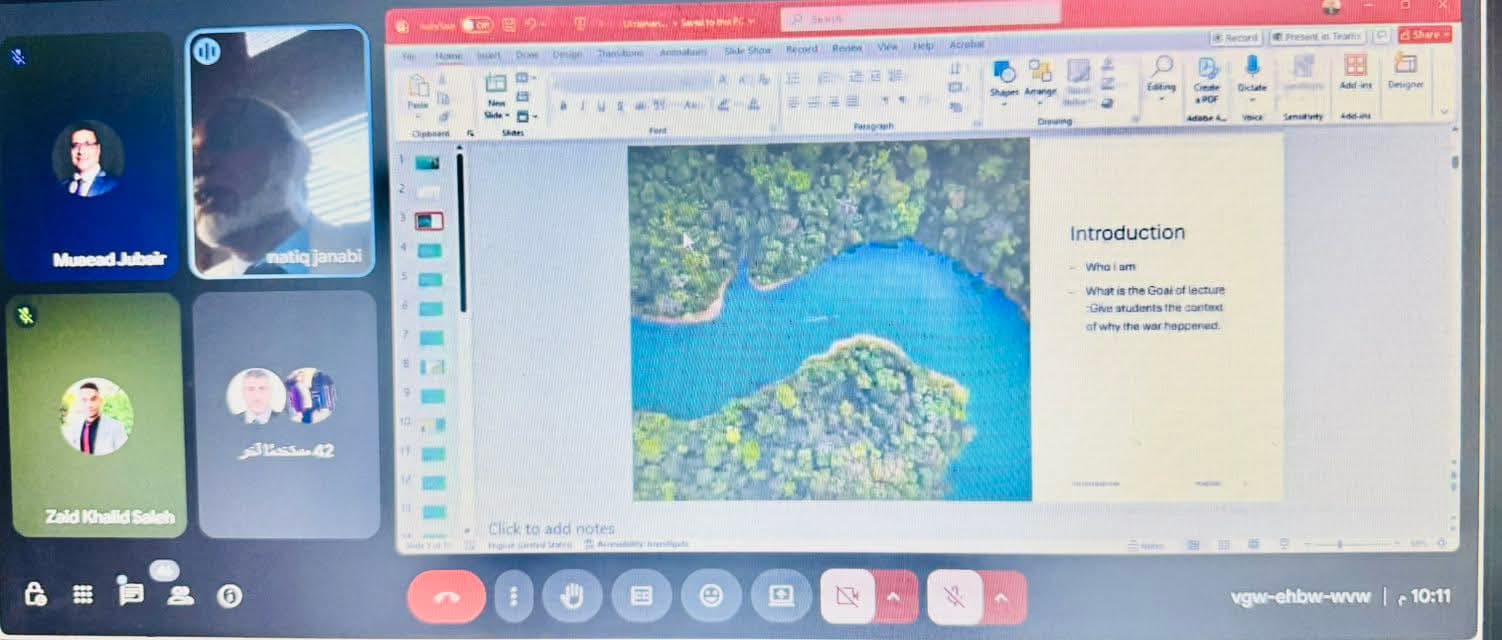Open the Shapes dropdown
Viewport: 1502px width, 640px height.
1003,78
